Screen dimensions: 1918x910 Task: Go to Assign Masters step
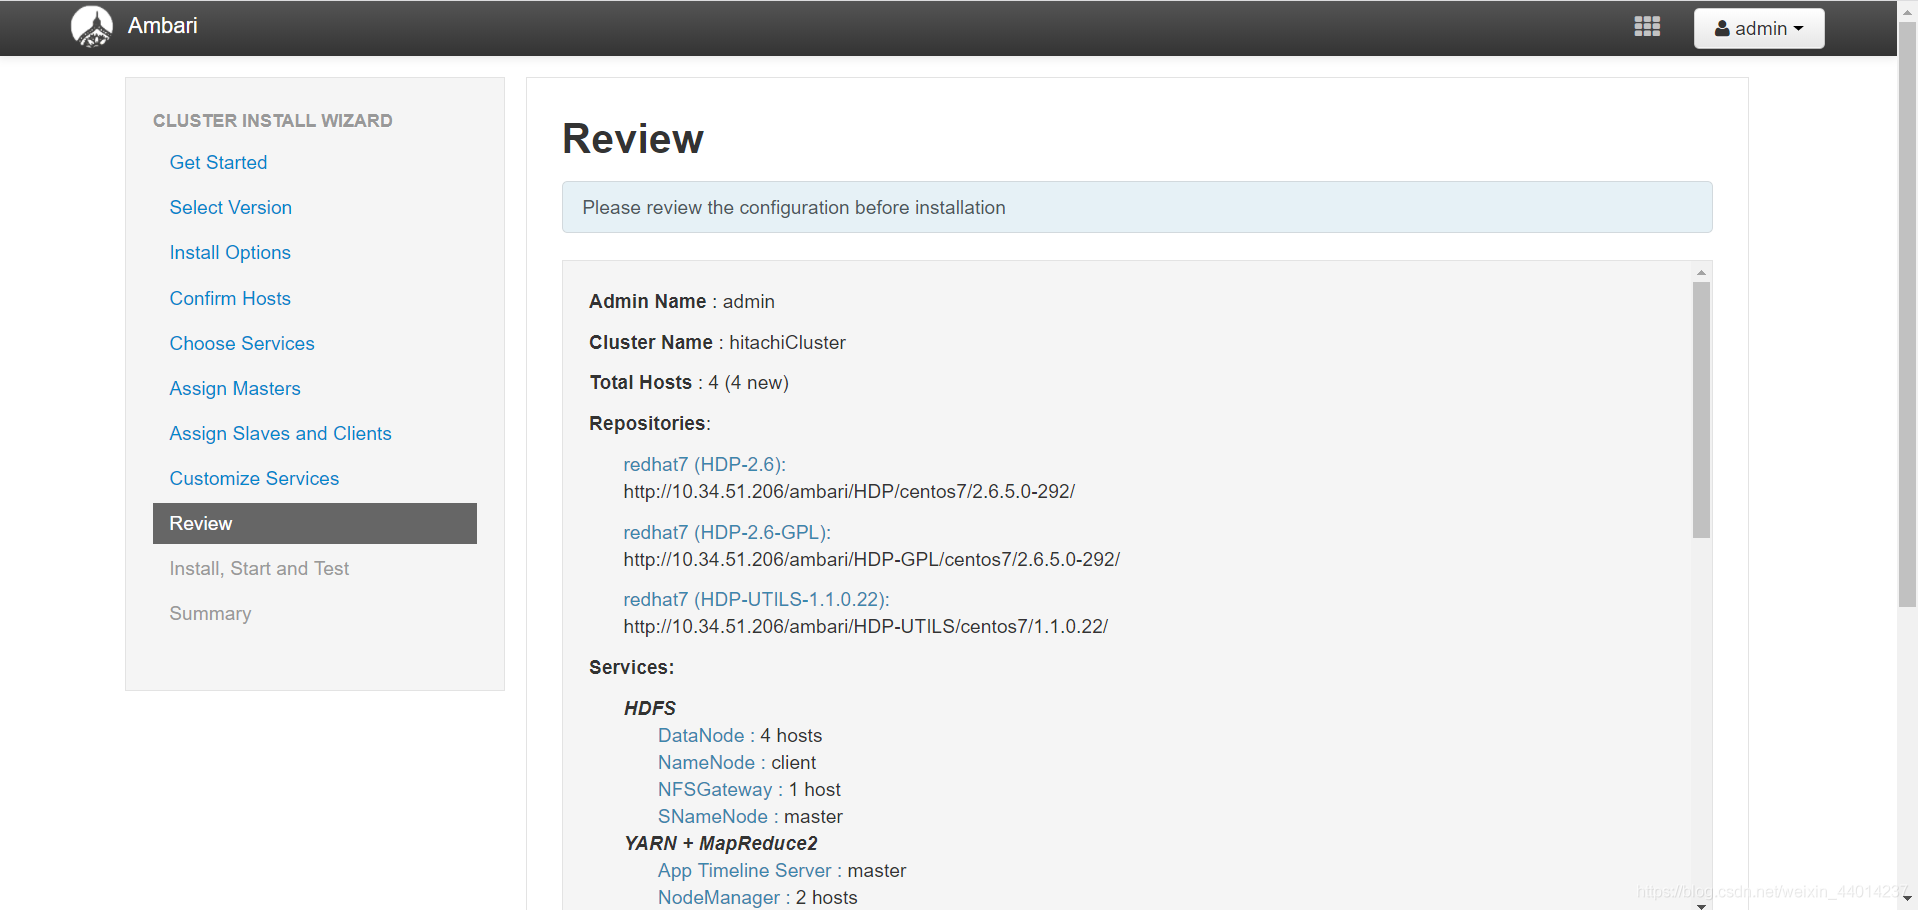tap(235, 388)
